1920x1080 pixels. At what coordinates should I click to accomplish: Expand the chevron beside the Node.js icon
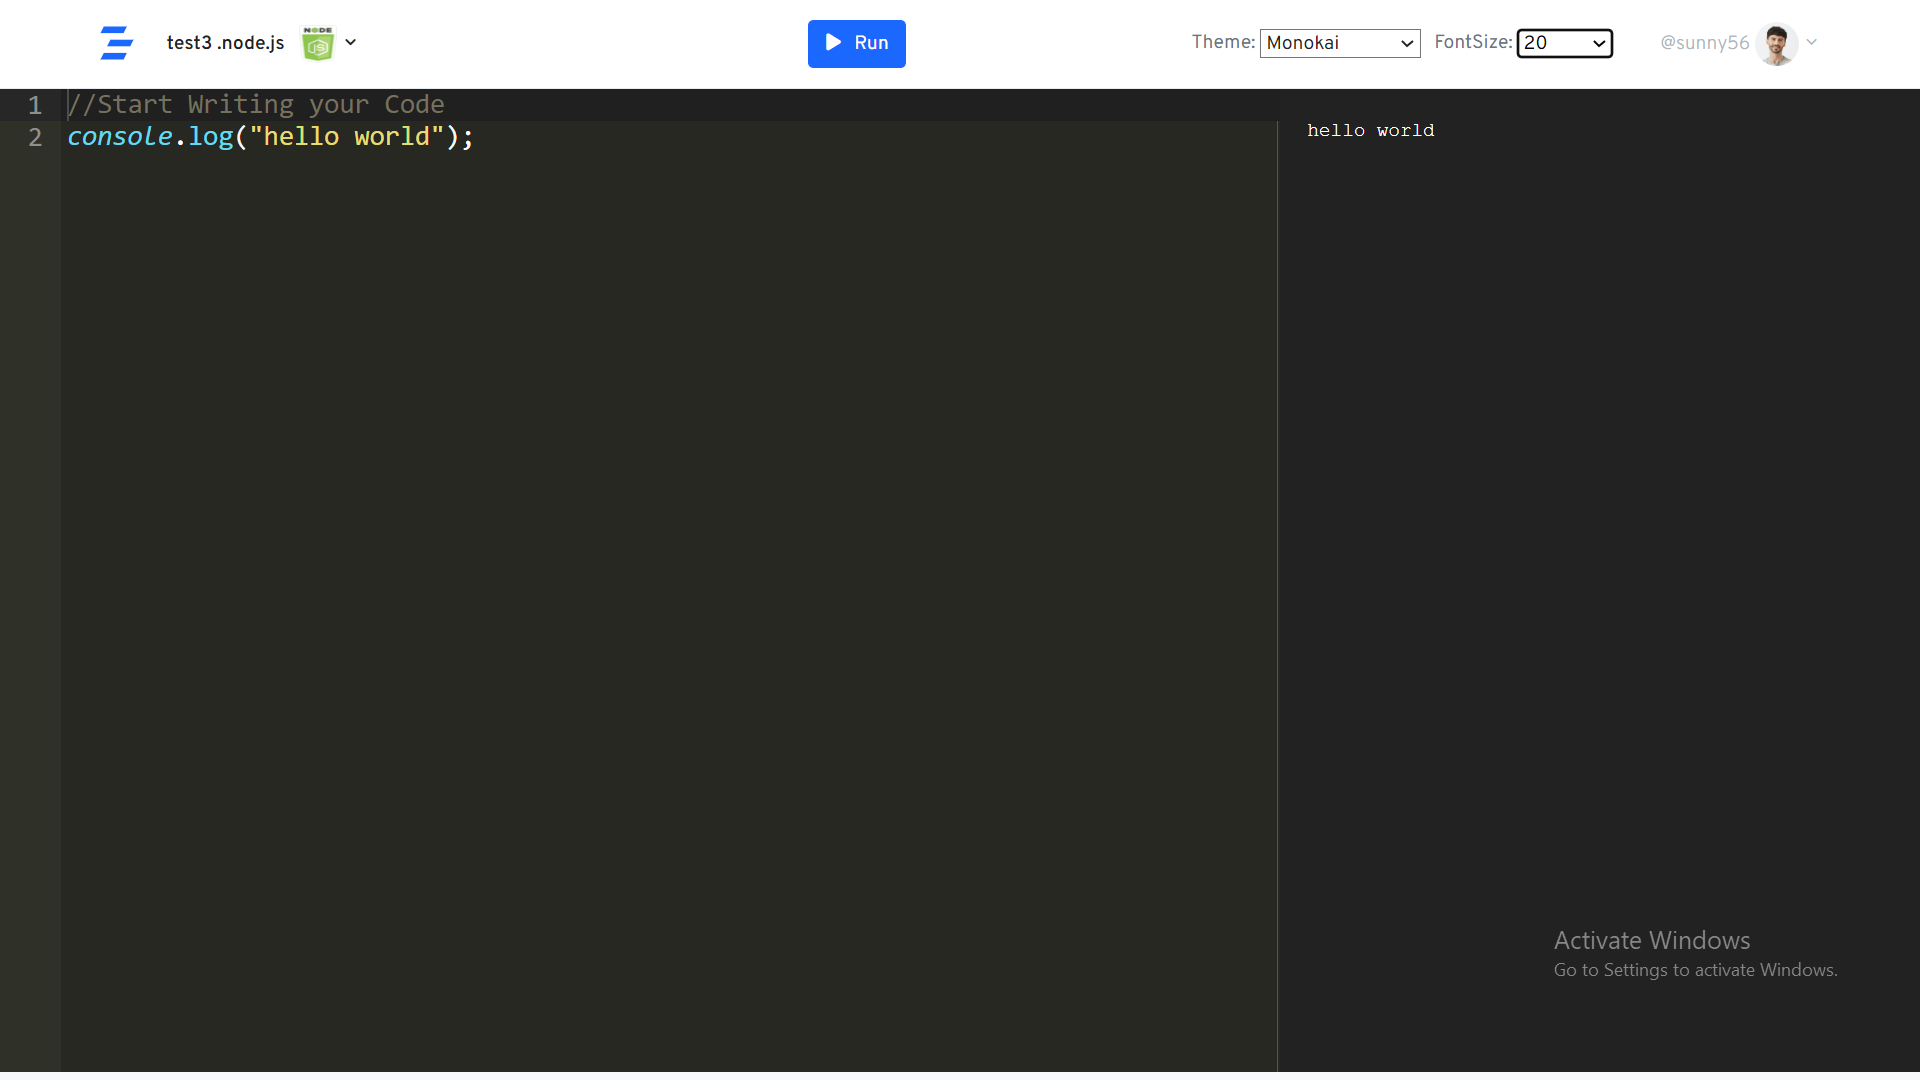351,42
